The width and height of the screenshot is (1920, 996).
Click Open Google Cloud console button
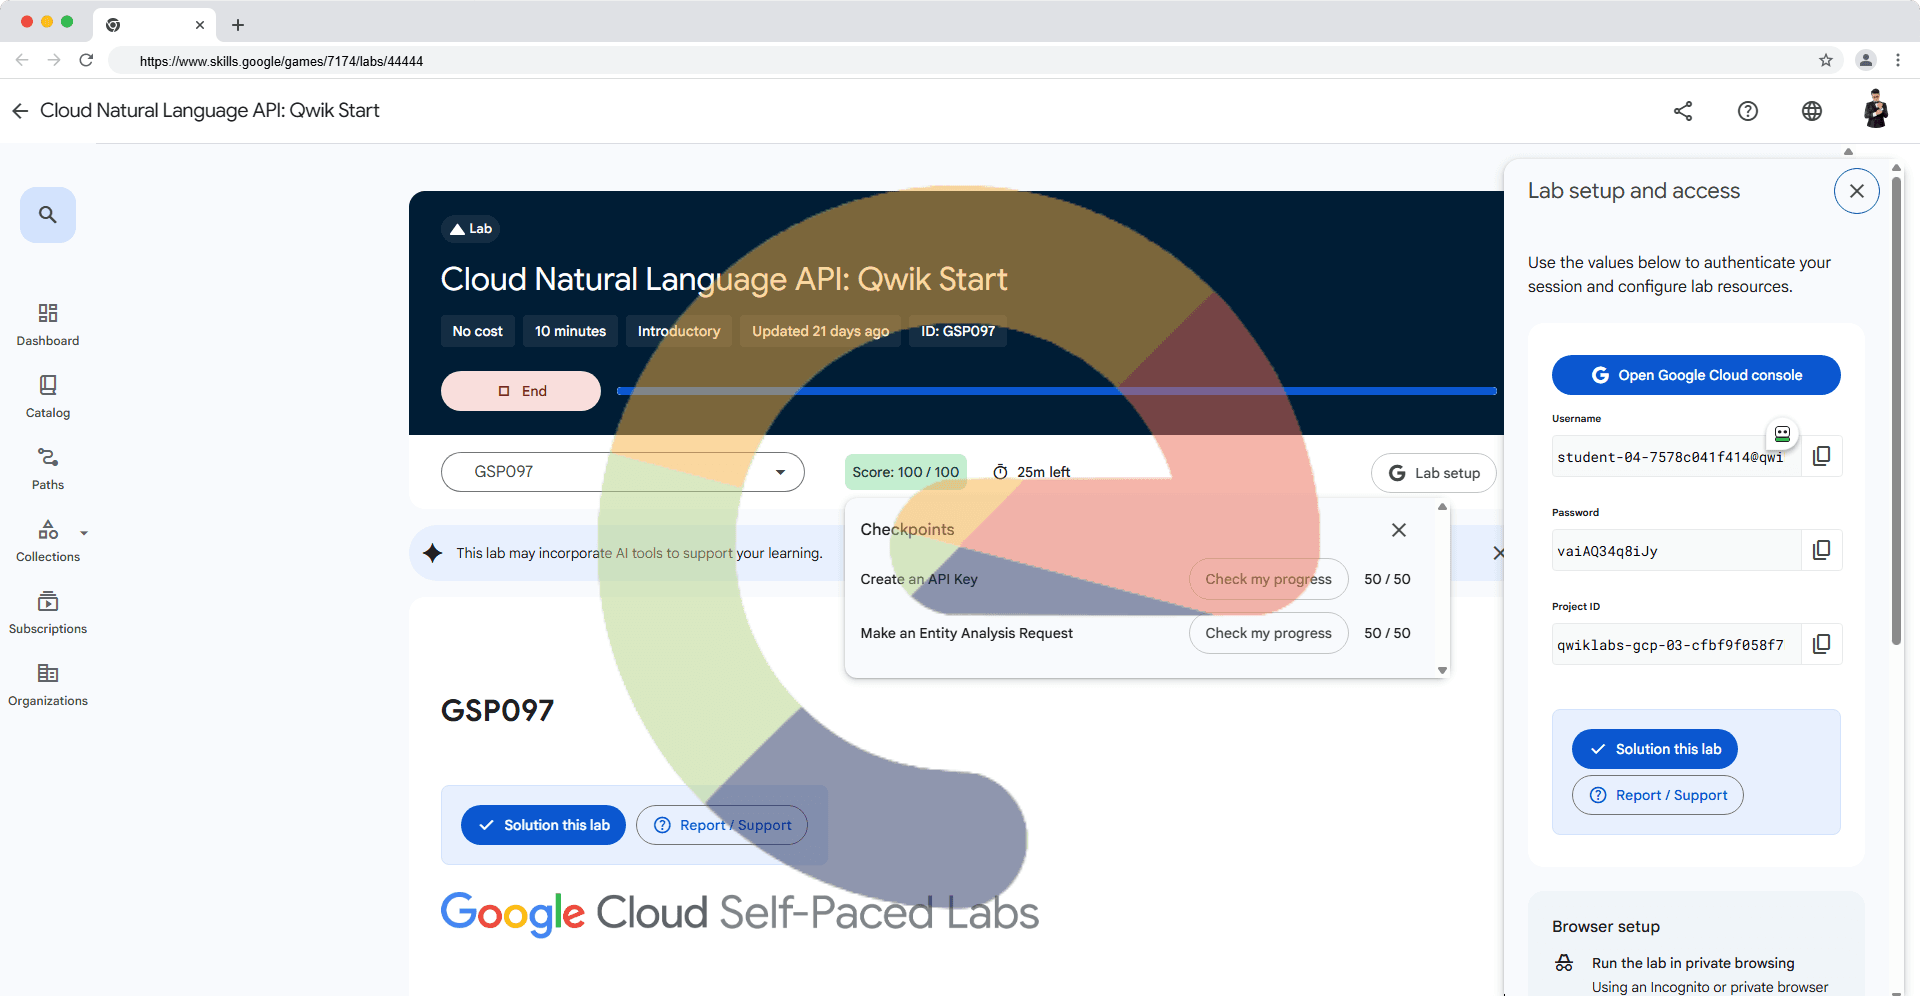pyautogui.click(x=1696, y=375)
